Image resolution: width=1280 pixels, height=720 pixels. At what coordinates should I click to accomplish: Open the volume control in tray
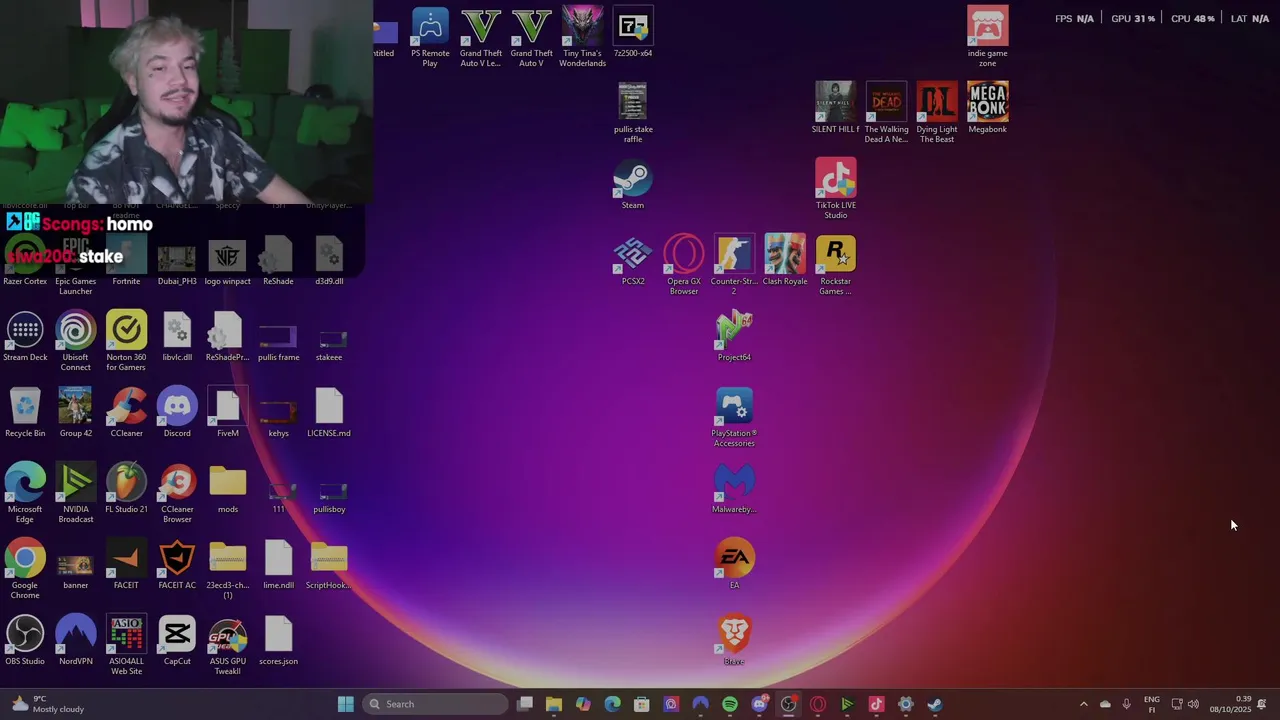(x=1193, y=704)
